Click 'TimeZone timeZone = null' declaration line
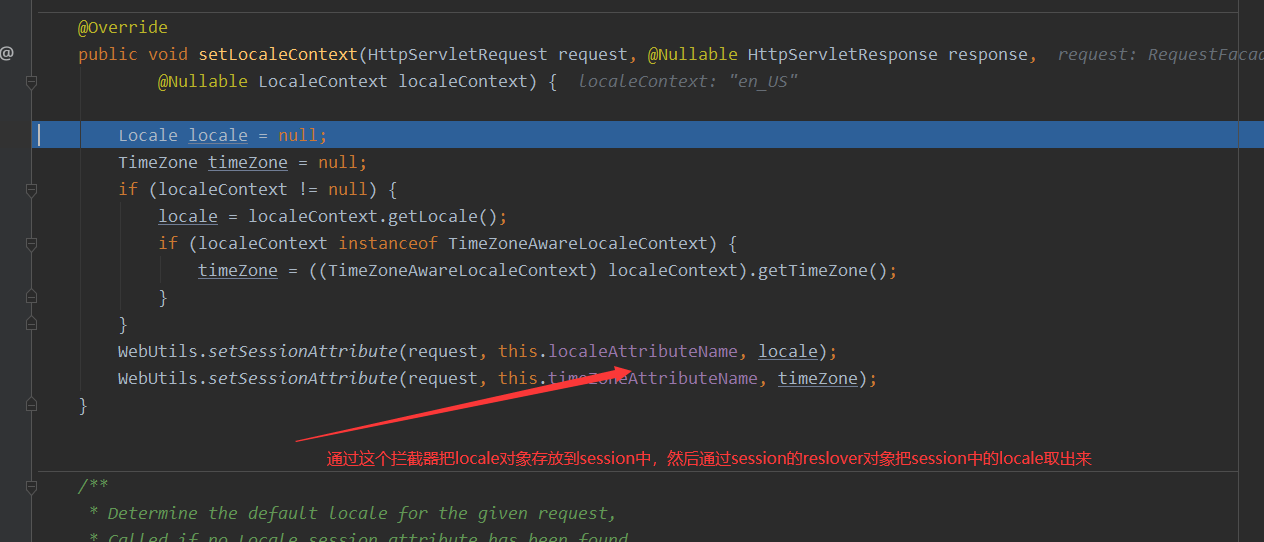 point(242,162)
